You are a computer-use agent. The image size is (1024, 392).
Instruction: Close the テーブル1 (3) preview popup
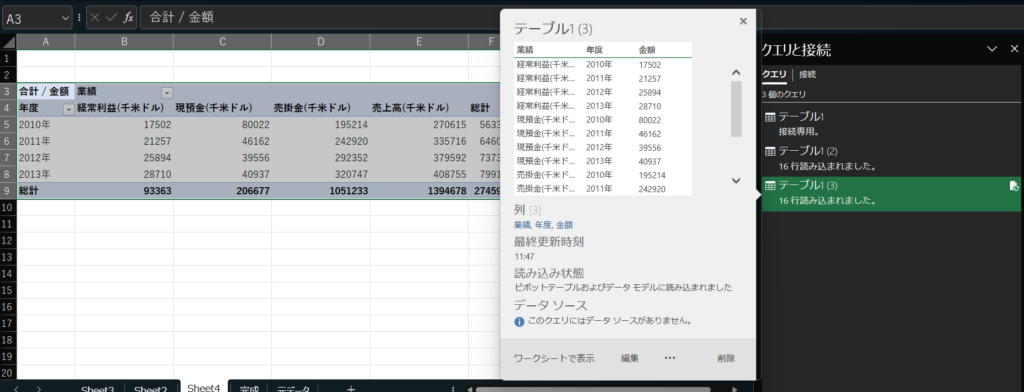(x=743, y=21)
